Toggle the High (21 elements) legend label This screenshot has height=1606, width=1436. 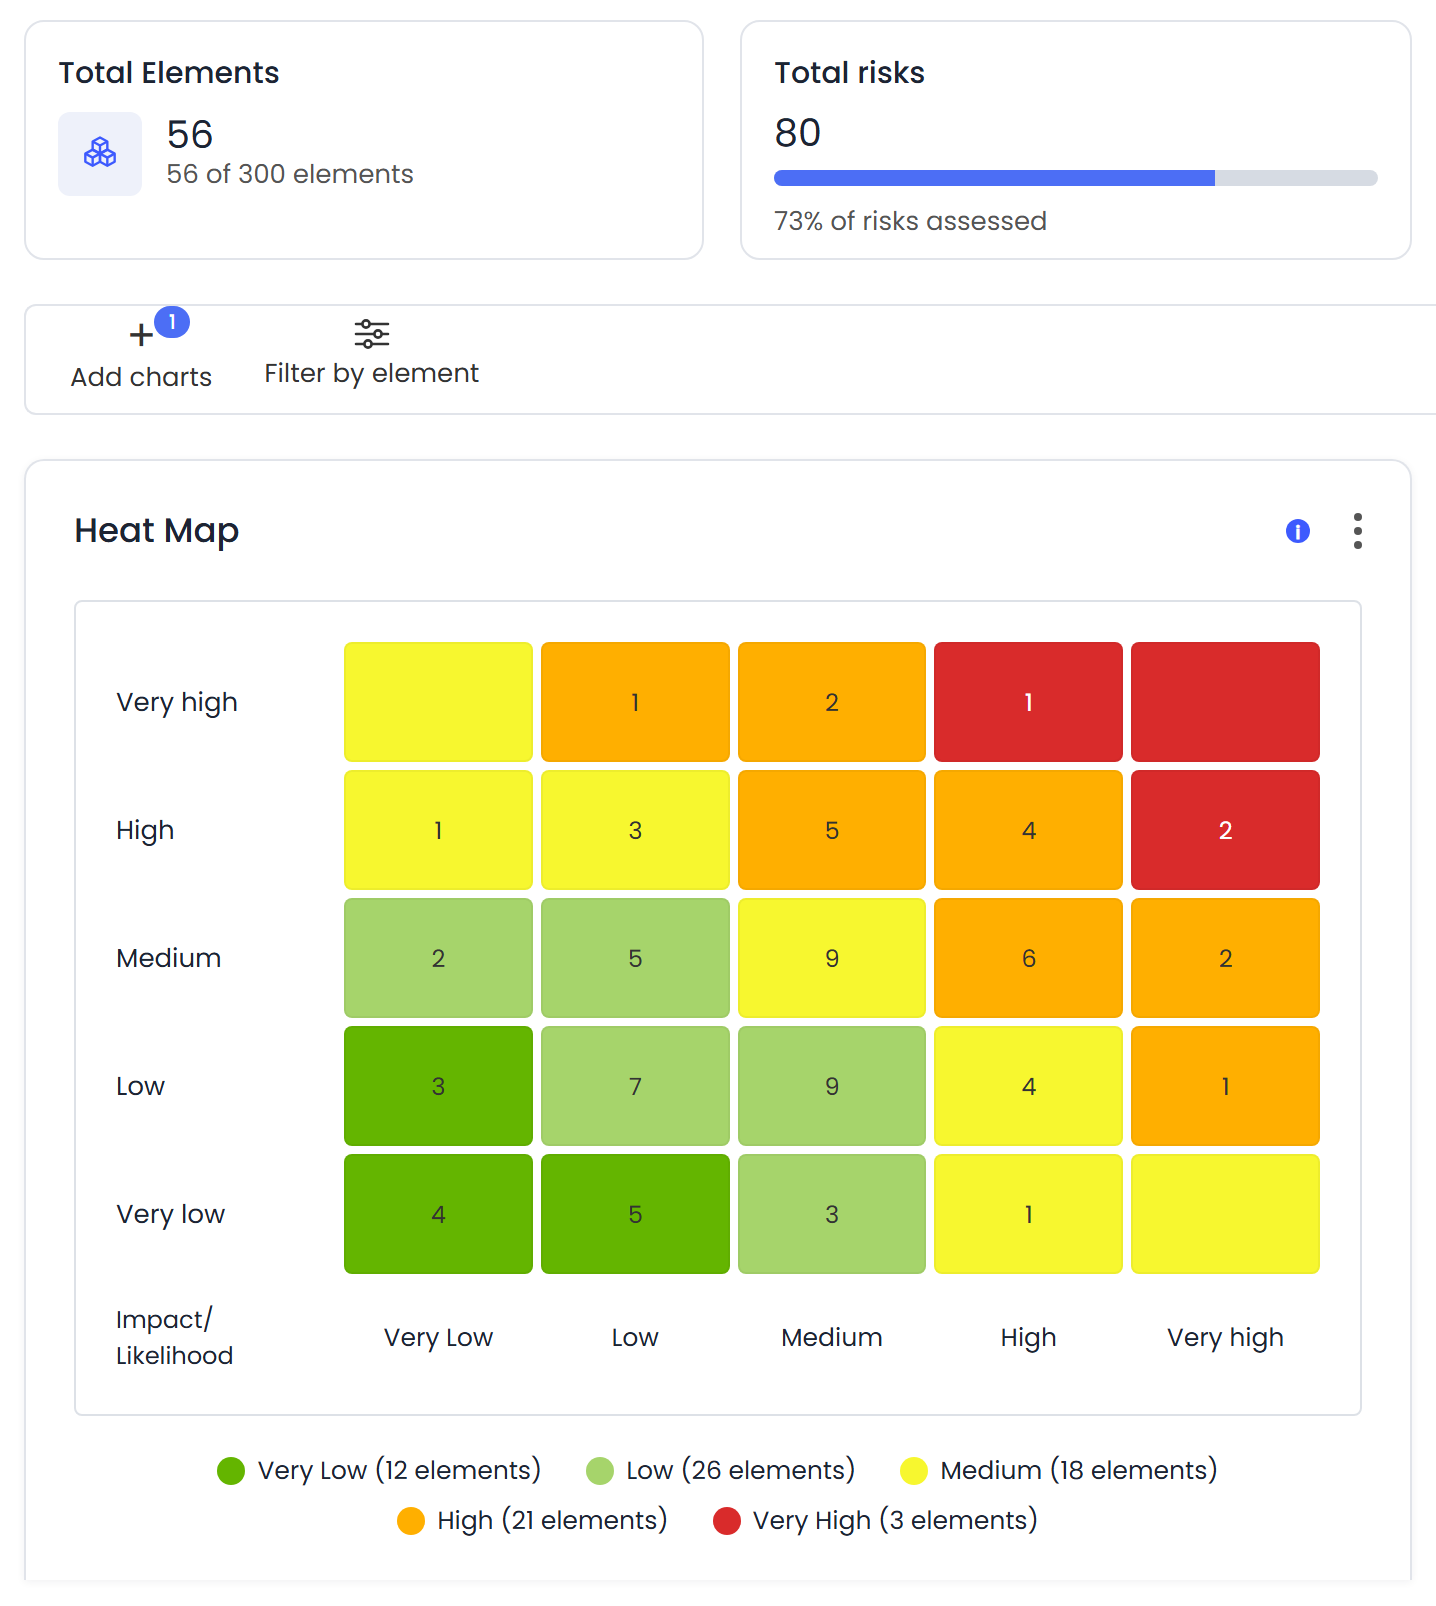[x=552, y=1520]
